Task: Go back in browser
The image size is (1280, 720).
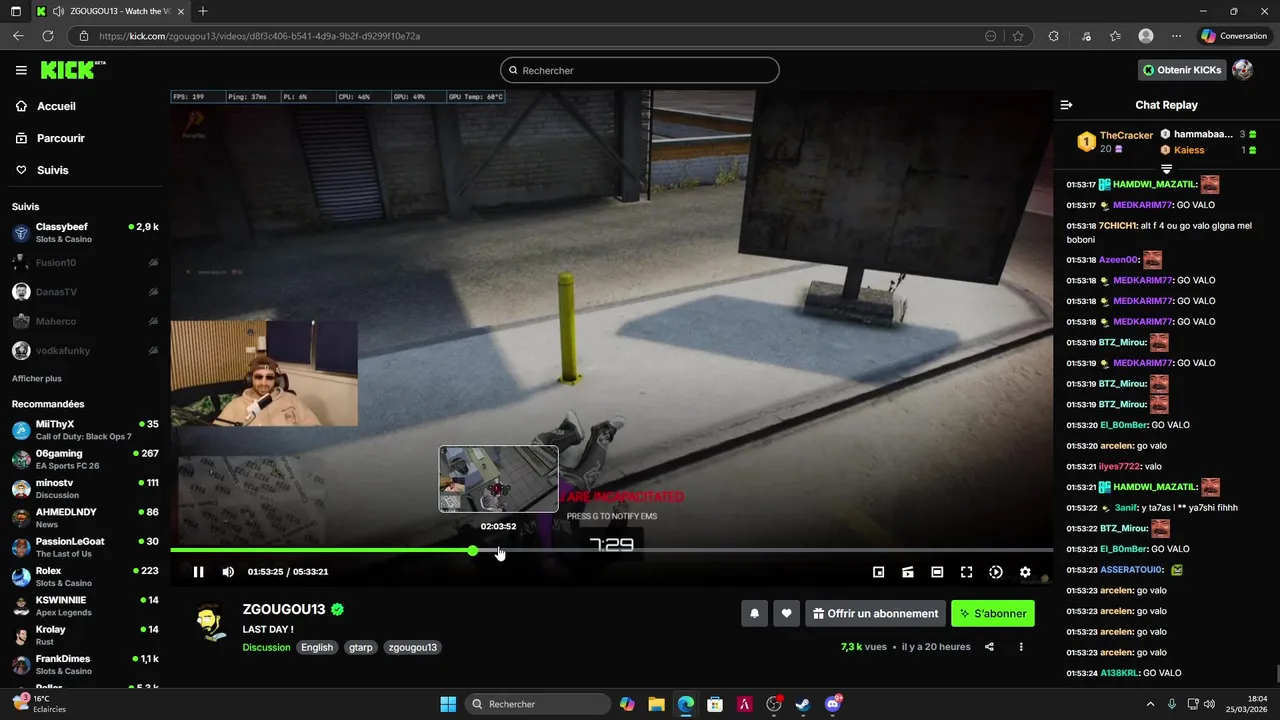Action: pos(18,36)
